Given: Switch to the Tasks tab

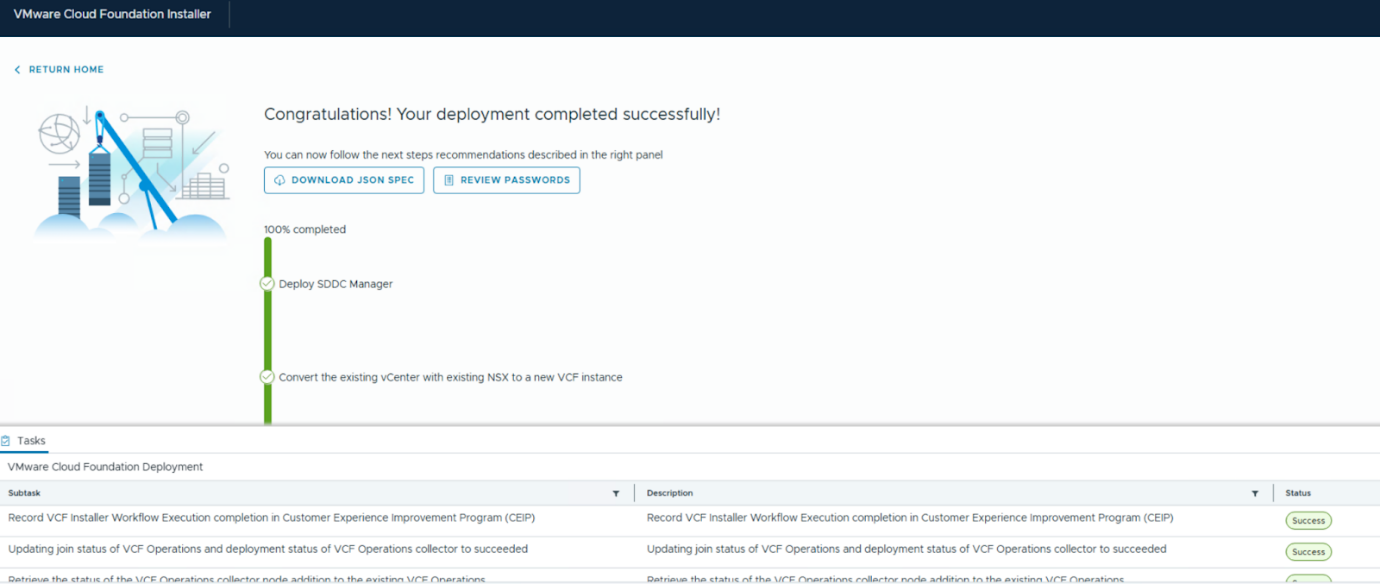Looking at the screenshot, I should (x=31, y=441).
